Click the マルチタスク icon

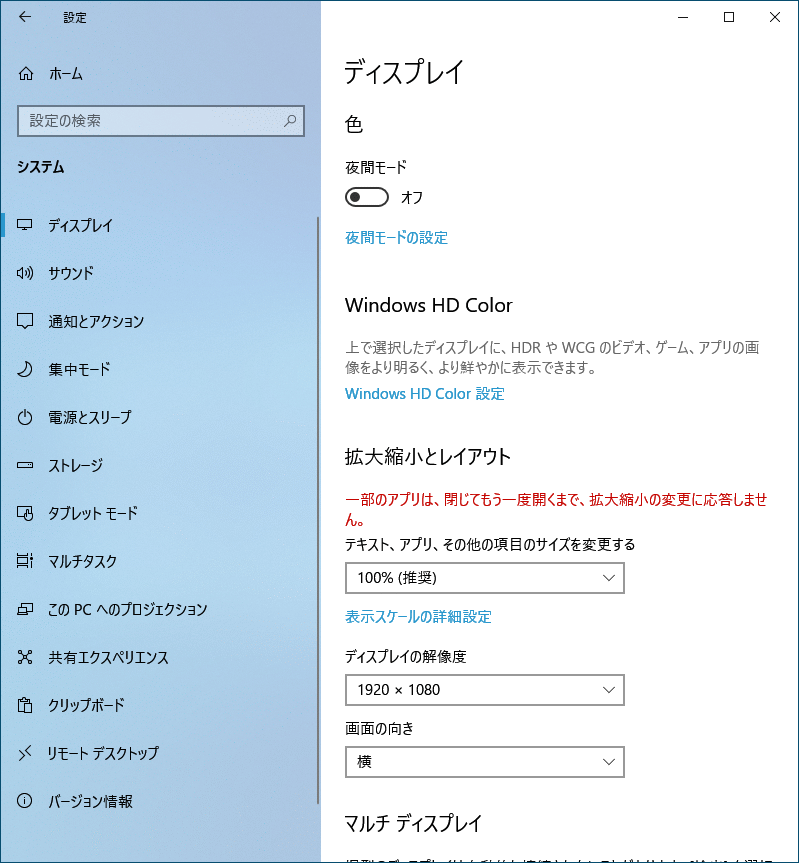click(25, 561)
